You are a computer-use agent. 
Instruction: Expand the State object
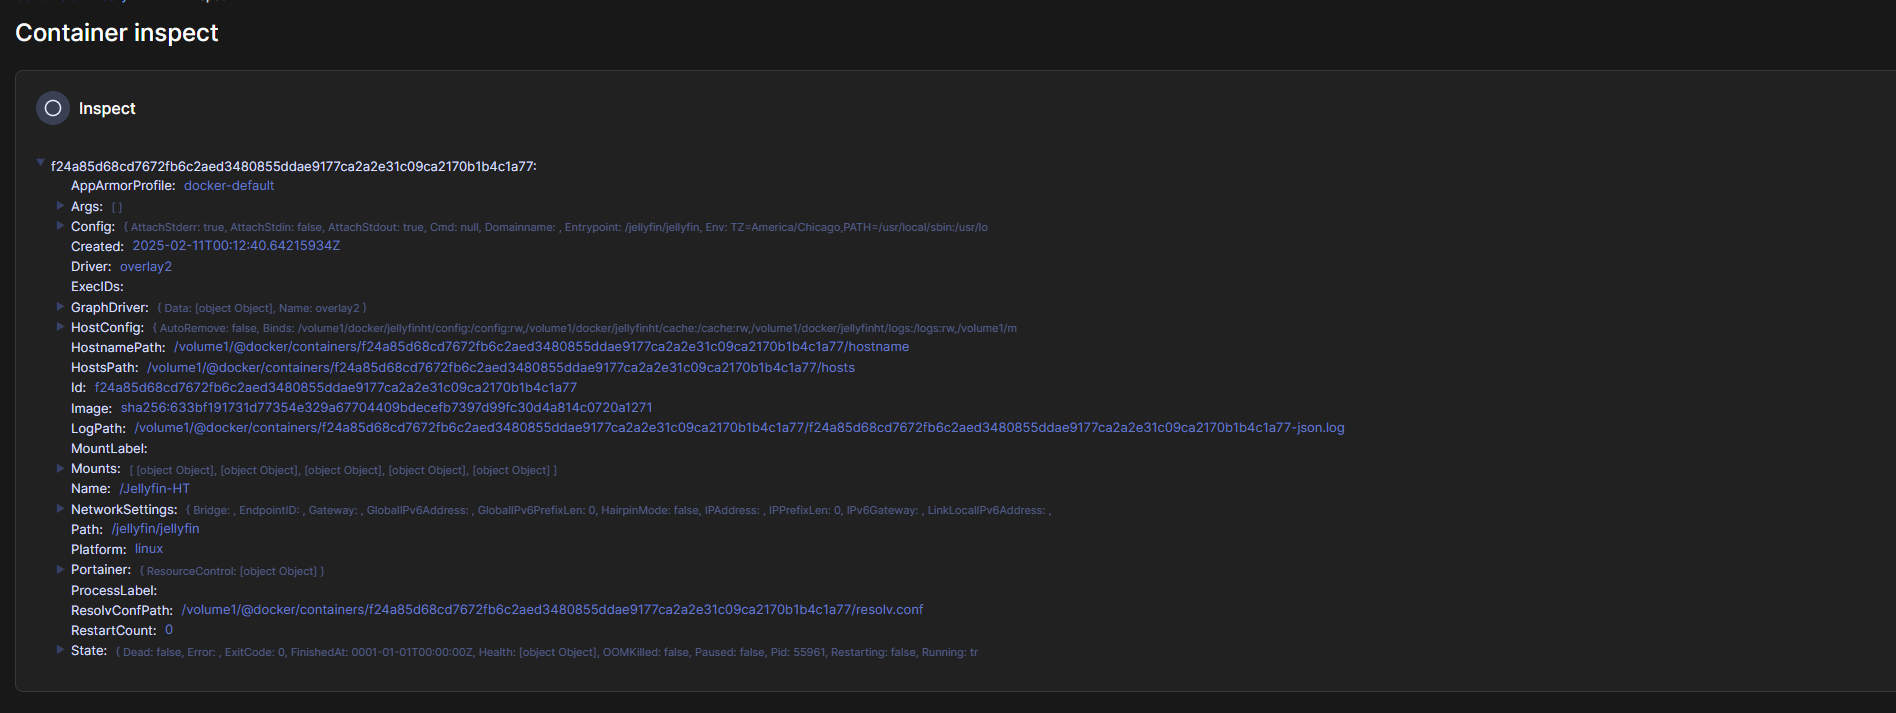coord(60,650)
